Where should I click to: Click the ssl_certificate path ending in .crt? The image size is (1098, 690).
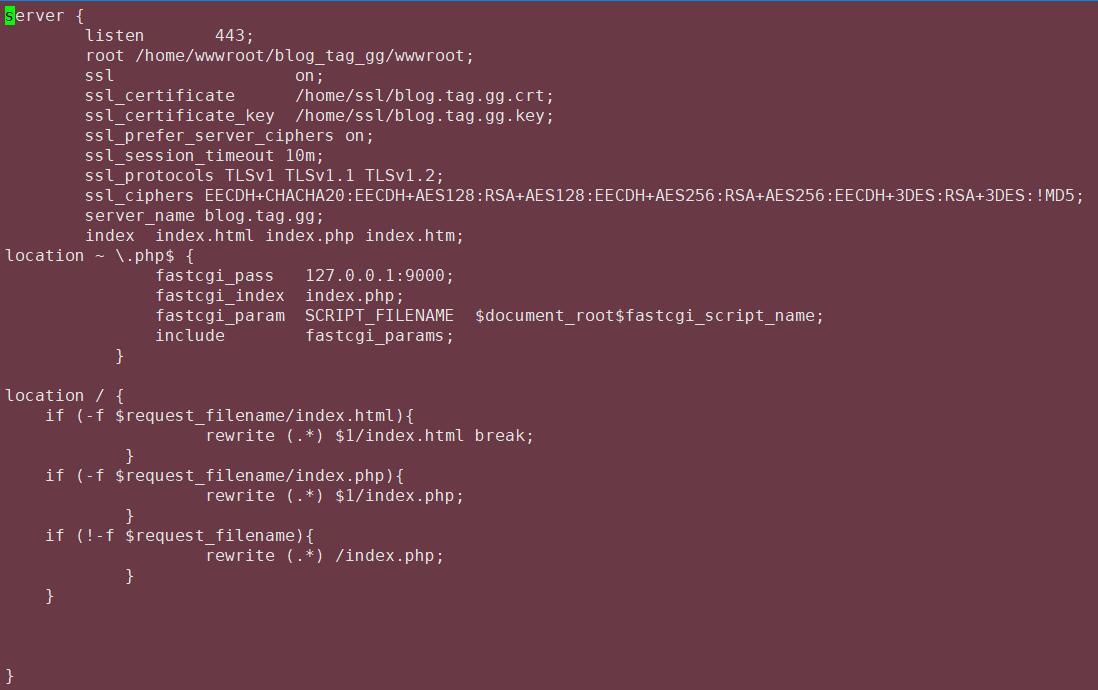pyautogui.click(x=424, y=96)
